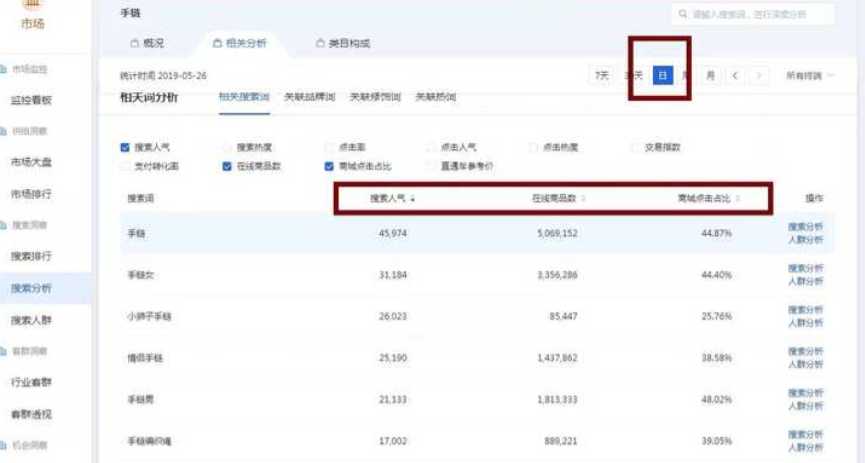Open 搜索人群 in the sidebar
Viewport: 865px width, 463px height.
pyautogui.click(x=31, y=320)
